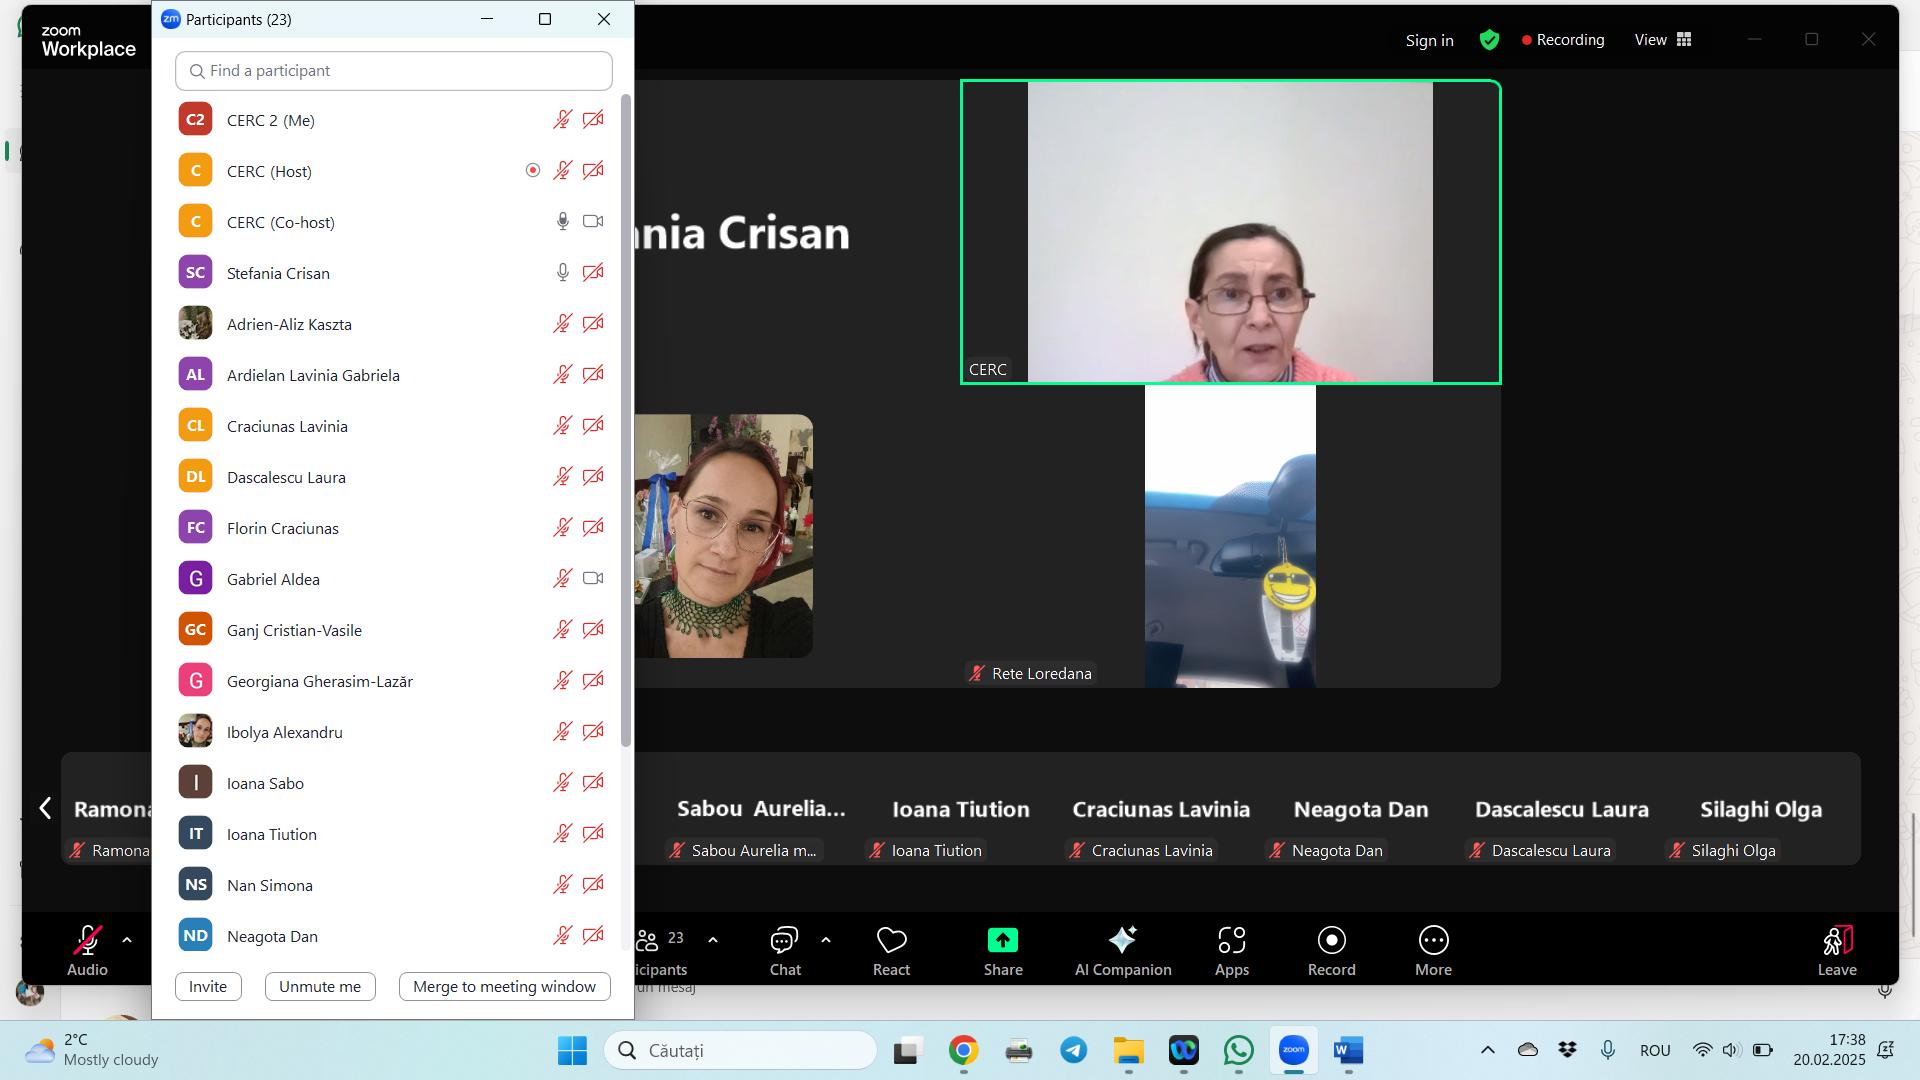Open the Apps icon
This screenshot has height=1080, width=1920.
click(x=1231, y=941)
